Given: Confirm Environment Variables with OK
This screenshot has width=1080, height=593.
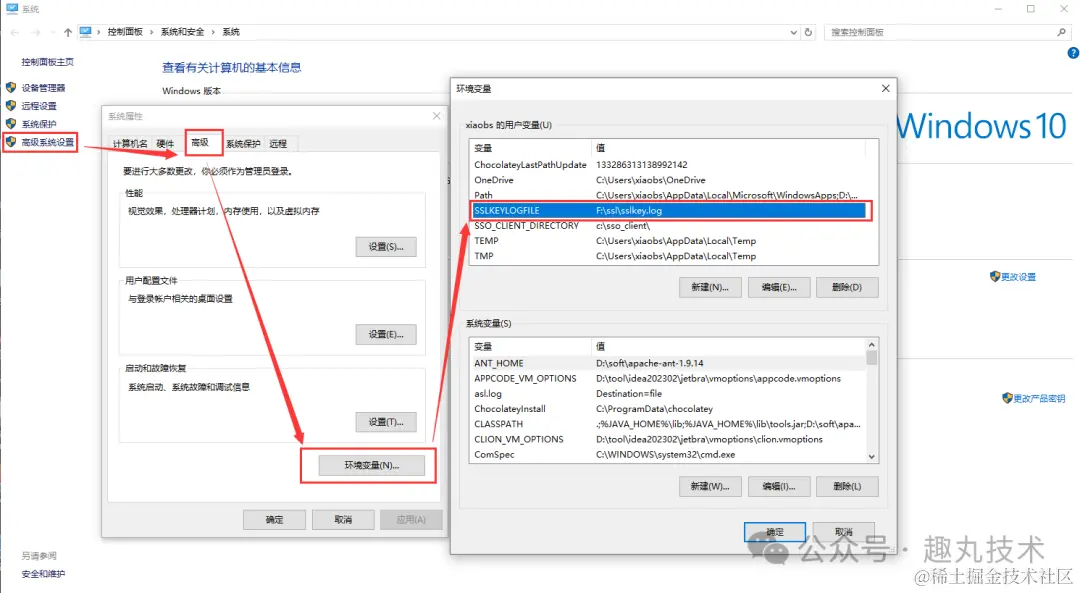Looking at the screenshot, I should click(x=775, y=532).
